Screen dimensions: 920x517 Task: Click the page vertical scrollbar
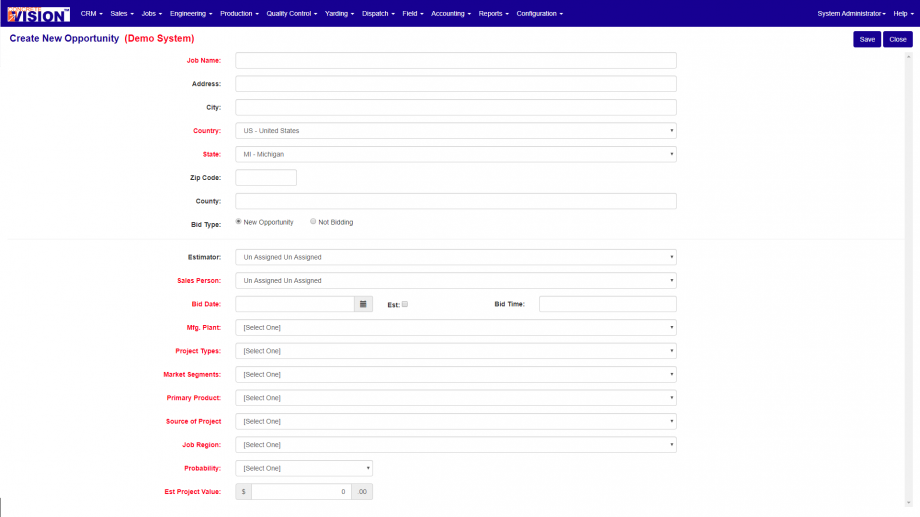point(908,279)
